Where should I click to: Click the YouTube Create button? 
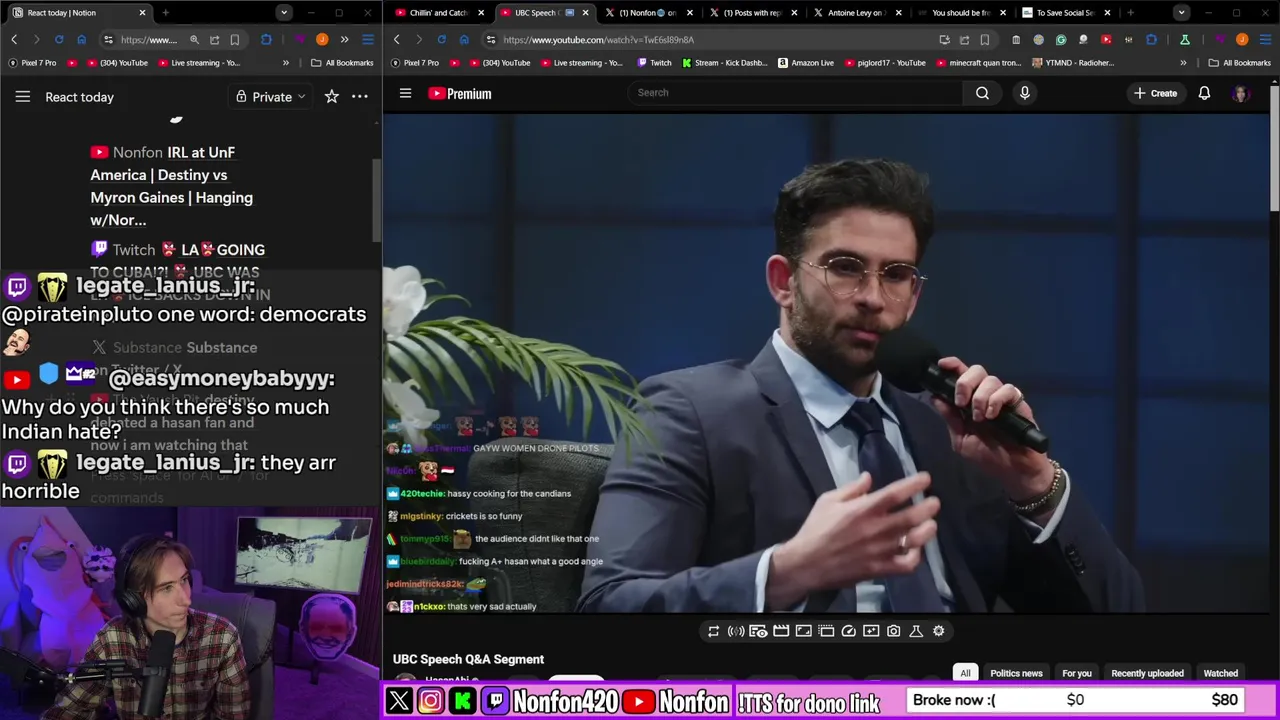tap(1156, 93)
